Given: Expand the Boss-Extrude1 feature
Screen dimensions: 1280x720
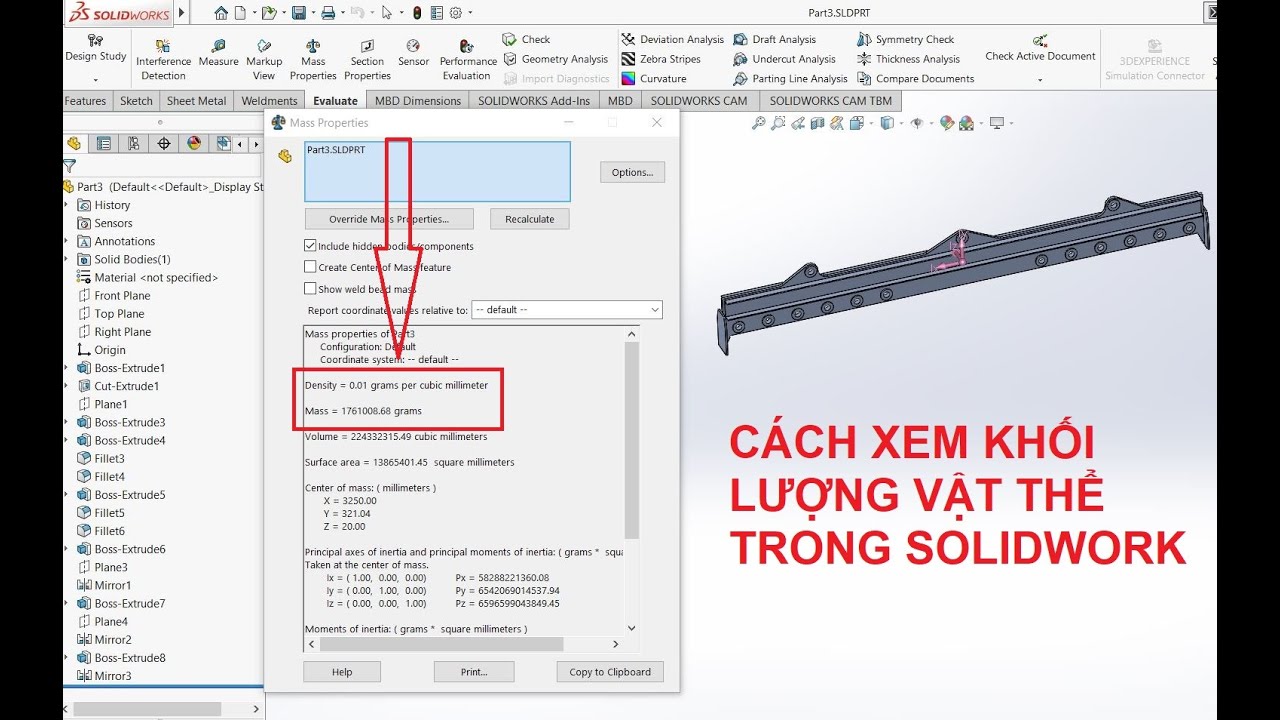Looking at the screenshot, I should 67,368.
